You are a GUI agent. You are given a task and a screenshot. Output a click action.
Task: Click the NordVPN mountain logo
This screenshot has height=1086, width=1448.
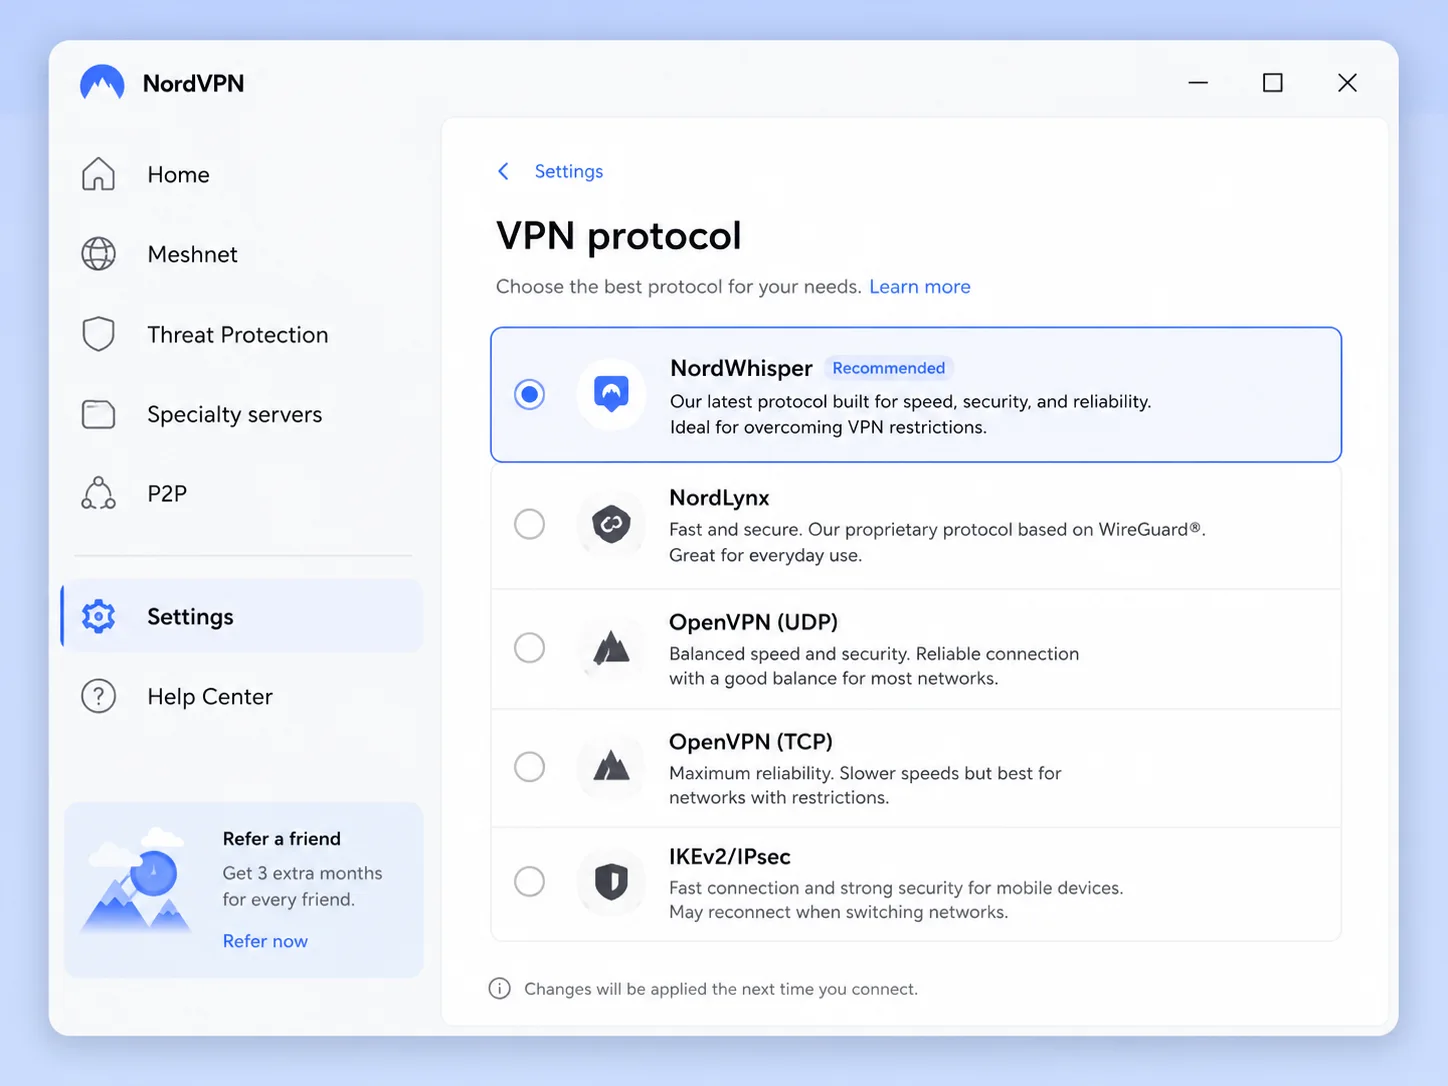(x=102, y=83)
